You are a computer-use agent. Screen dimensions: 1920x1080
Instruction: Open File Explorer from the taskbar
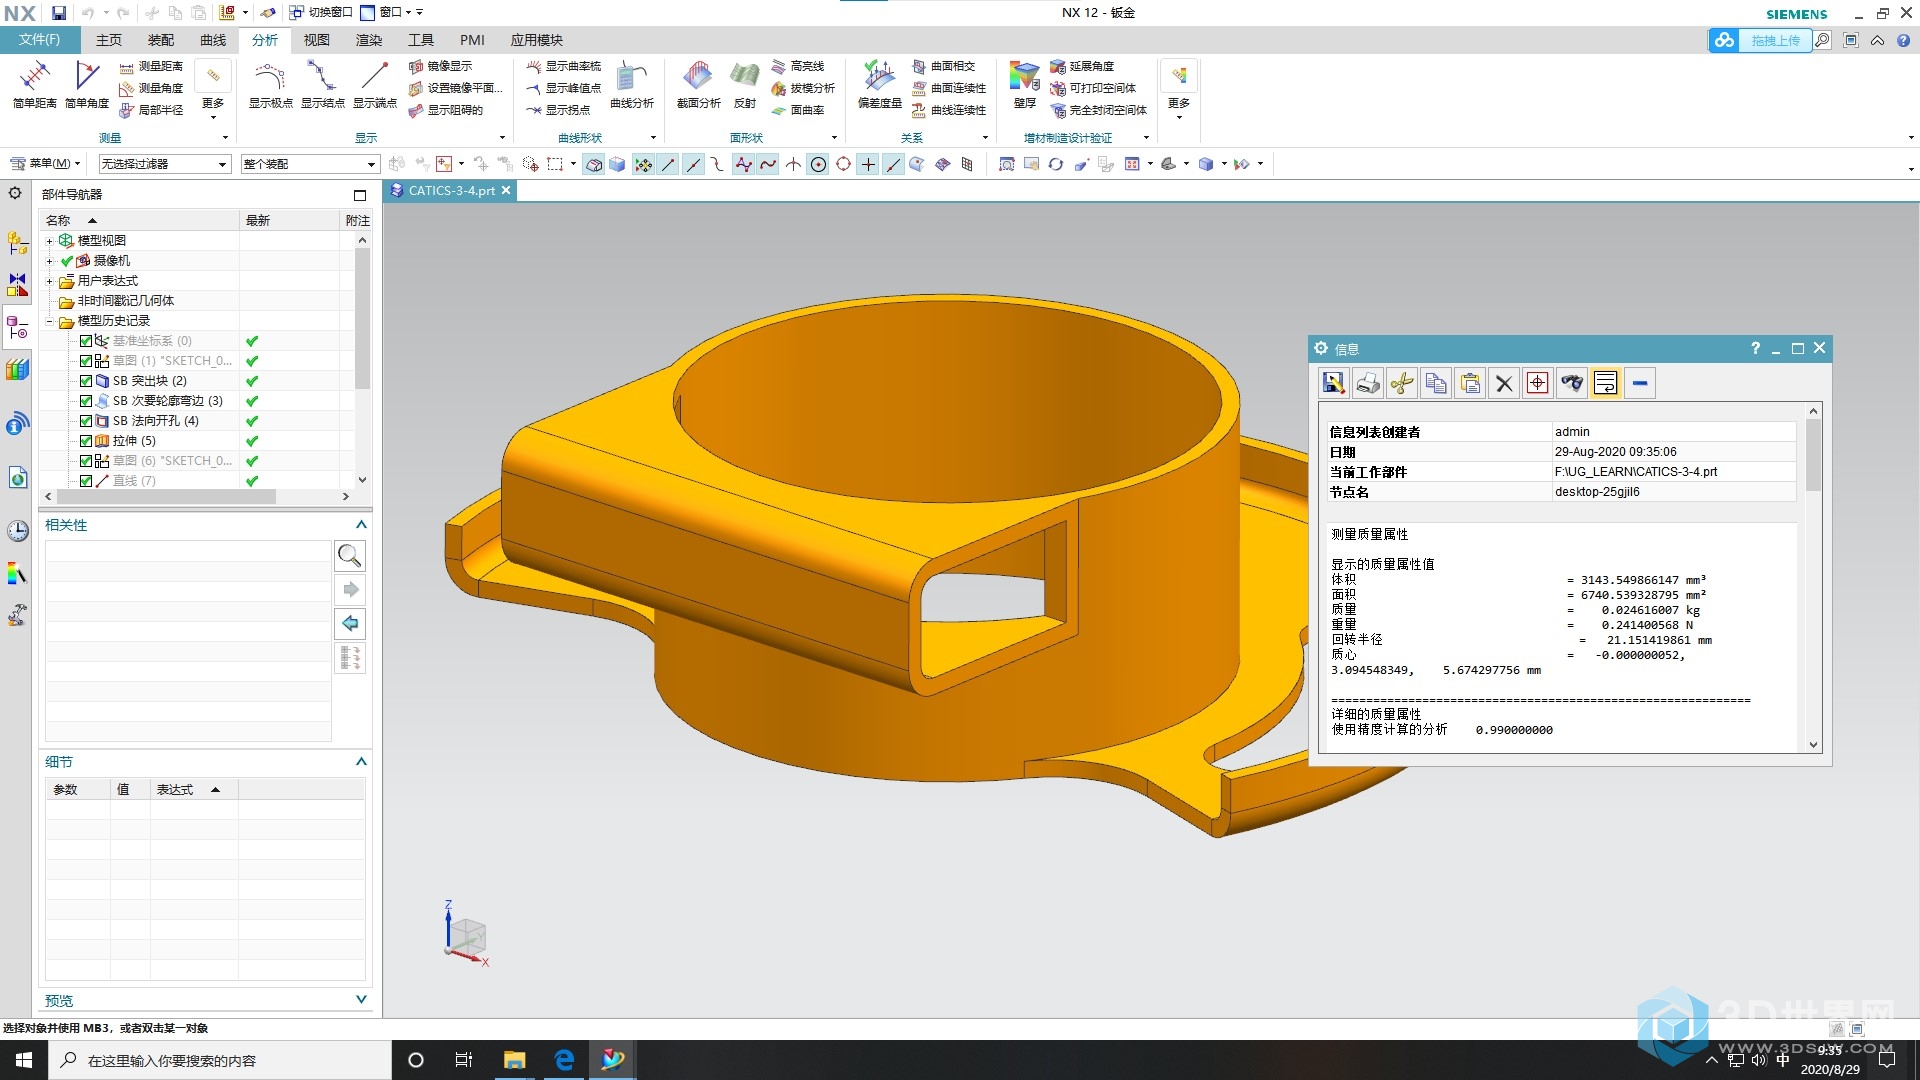click(x=514, y=1060)
